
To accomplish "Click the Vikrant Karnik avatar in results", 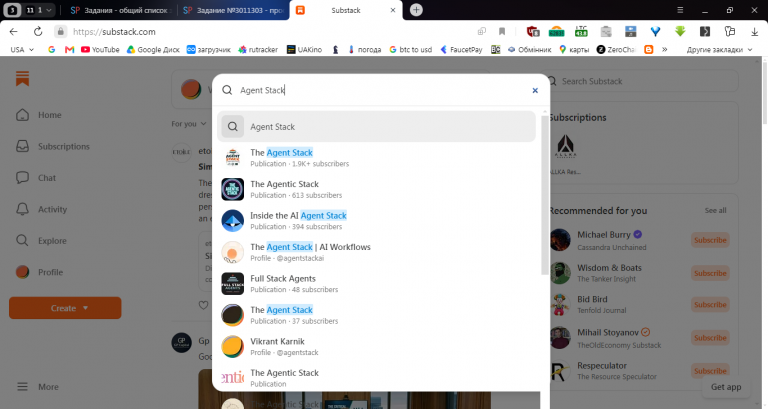I will (x=232, y=346).
